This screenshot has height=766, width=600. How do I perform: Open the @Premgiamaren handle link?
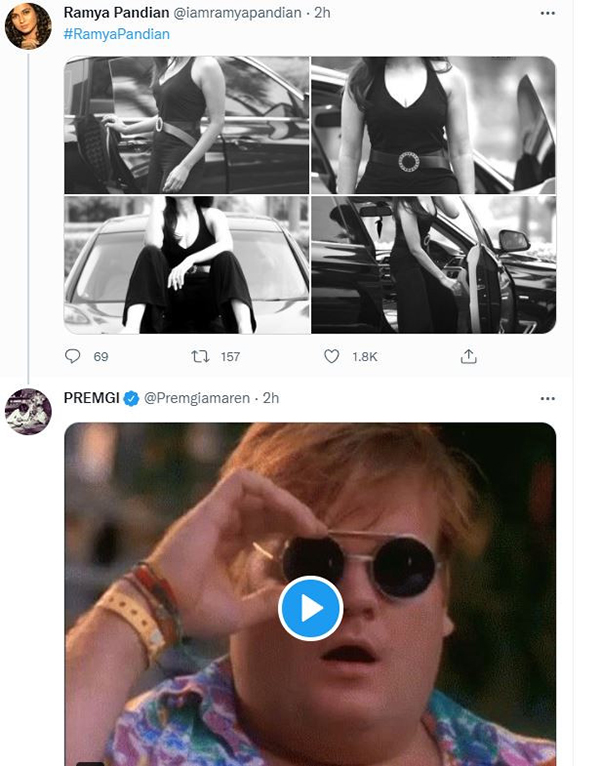coord(196,398)
